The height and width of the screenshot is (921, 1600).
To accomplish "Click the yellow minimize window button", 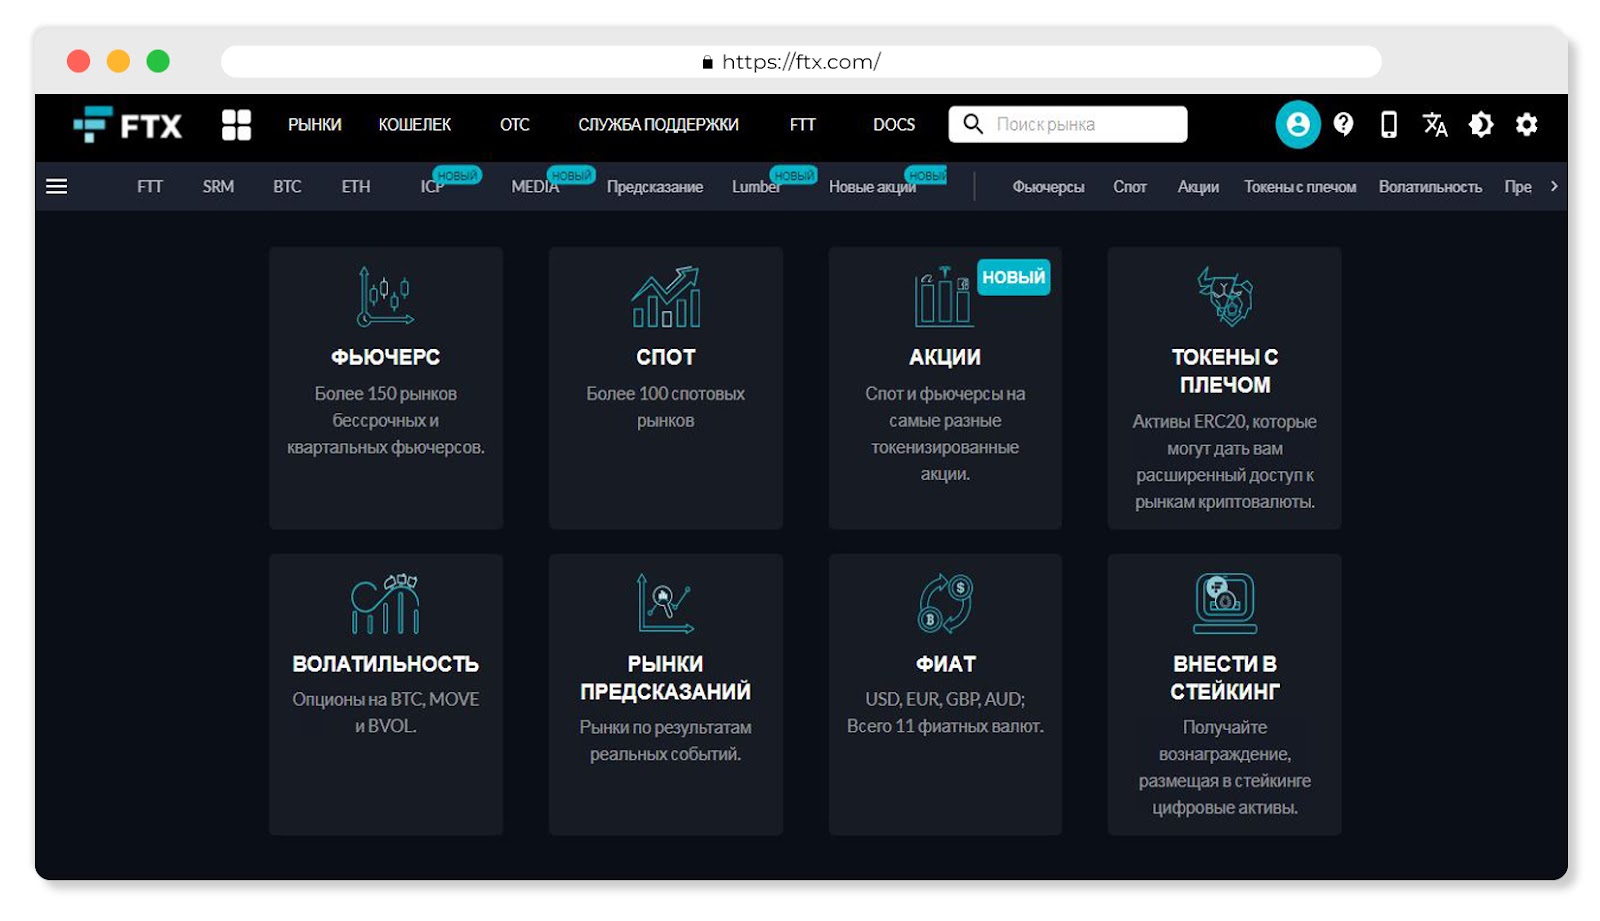I will (118, 61).
